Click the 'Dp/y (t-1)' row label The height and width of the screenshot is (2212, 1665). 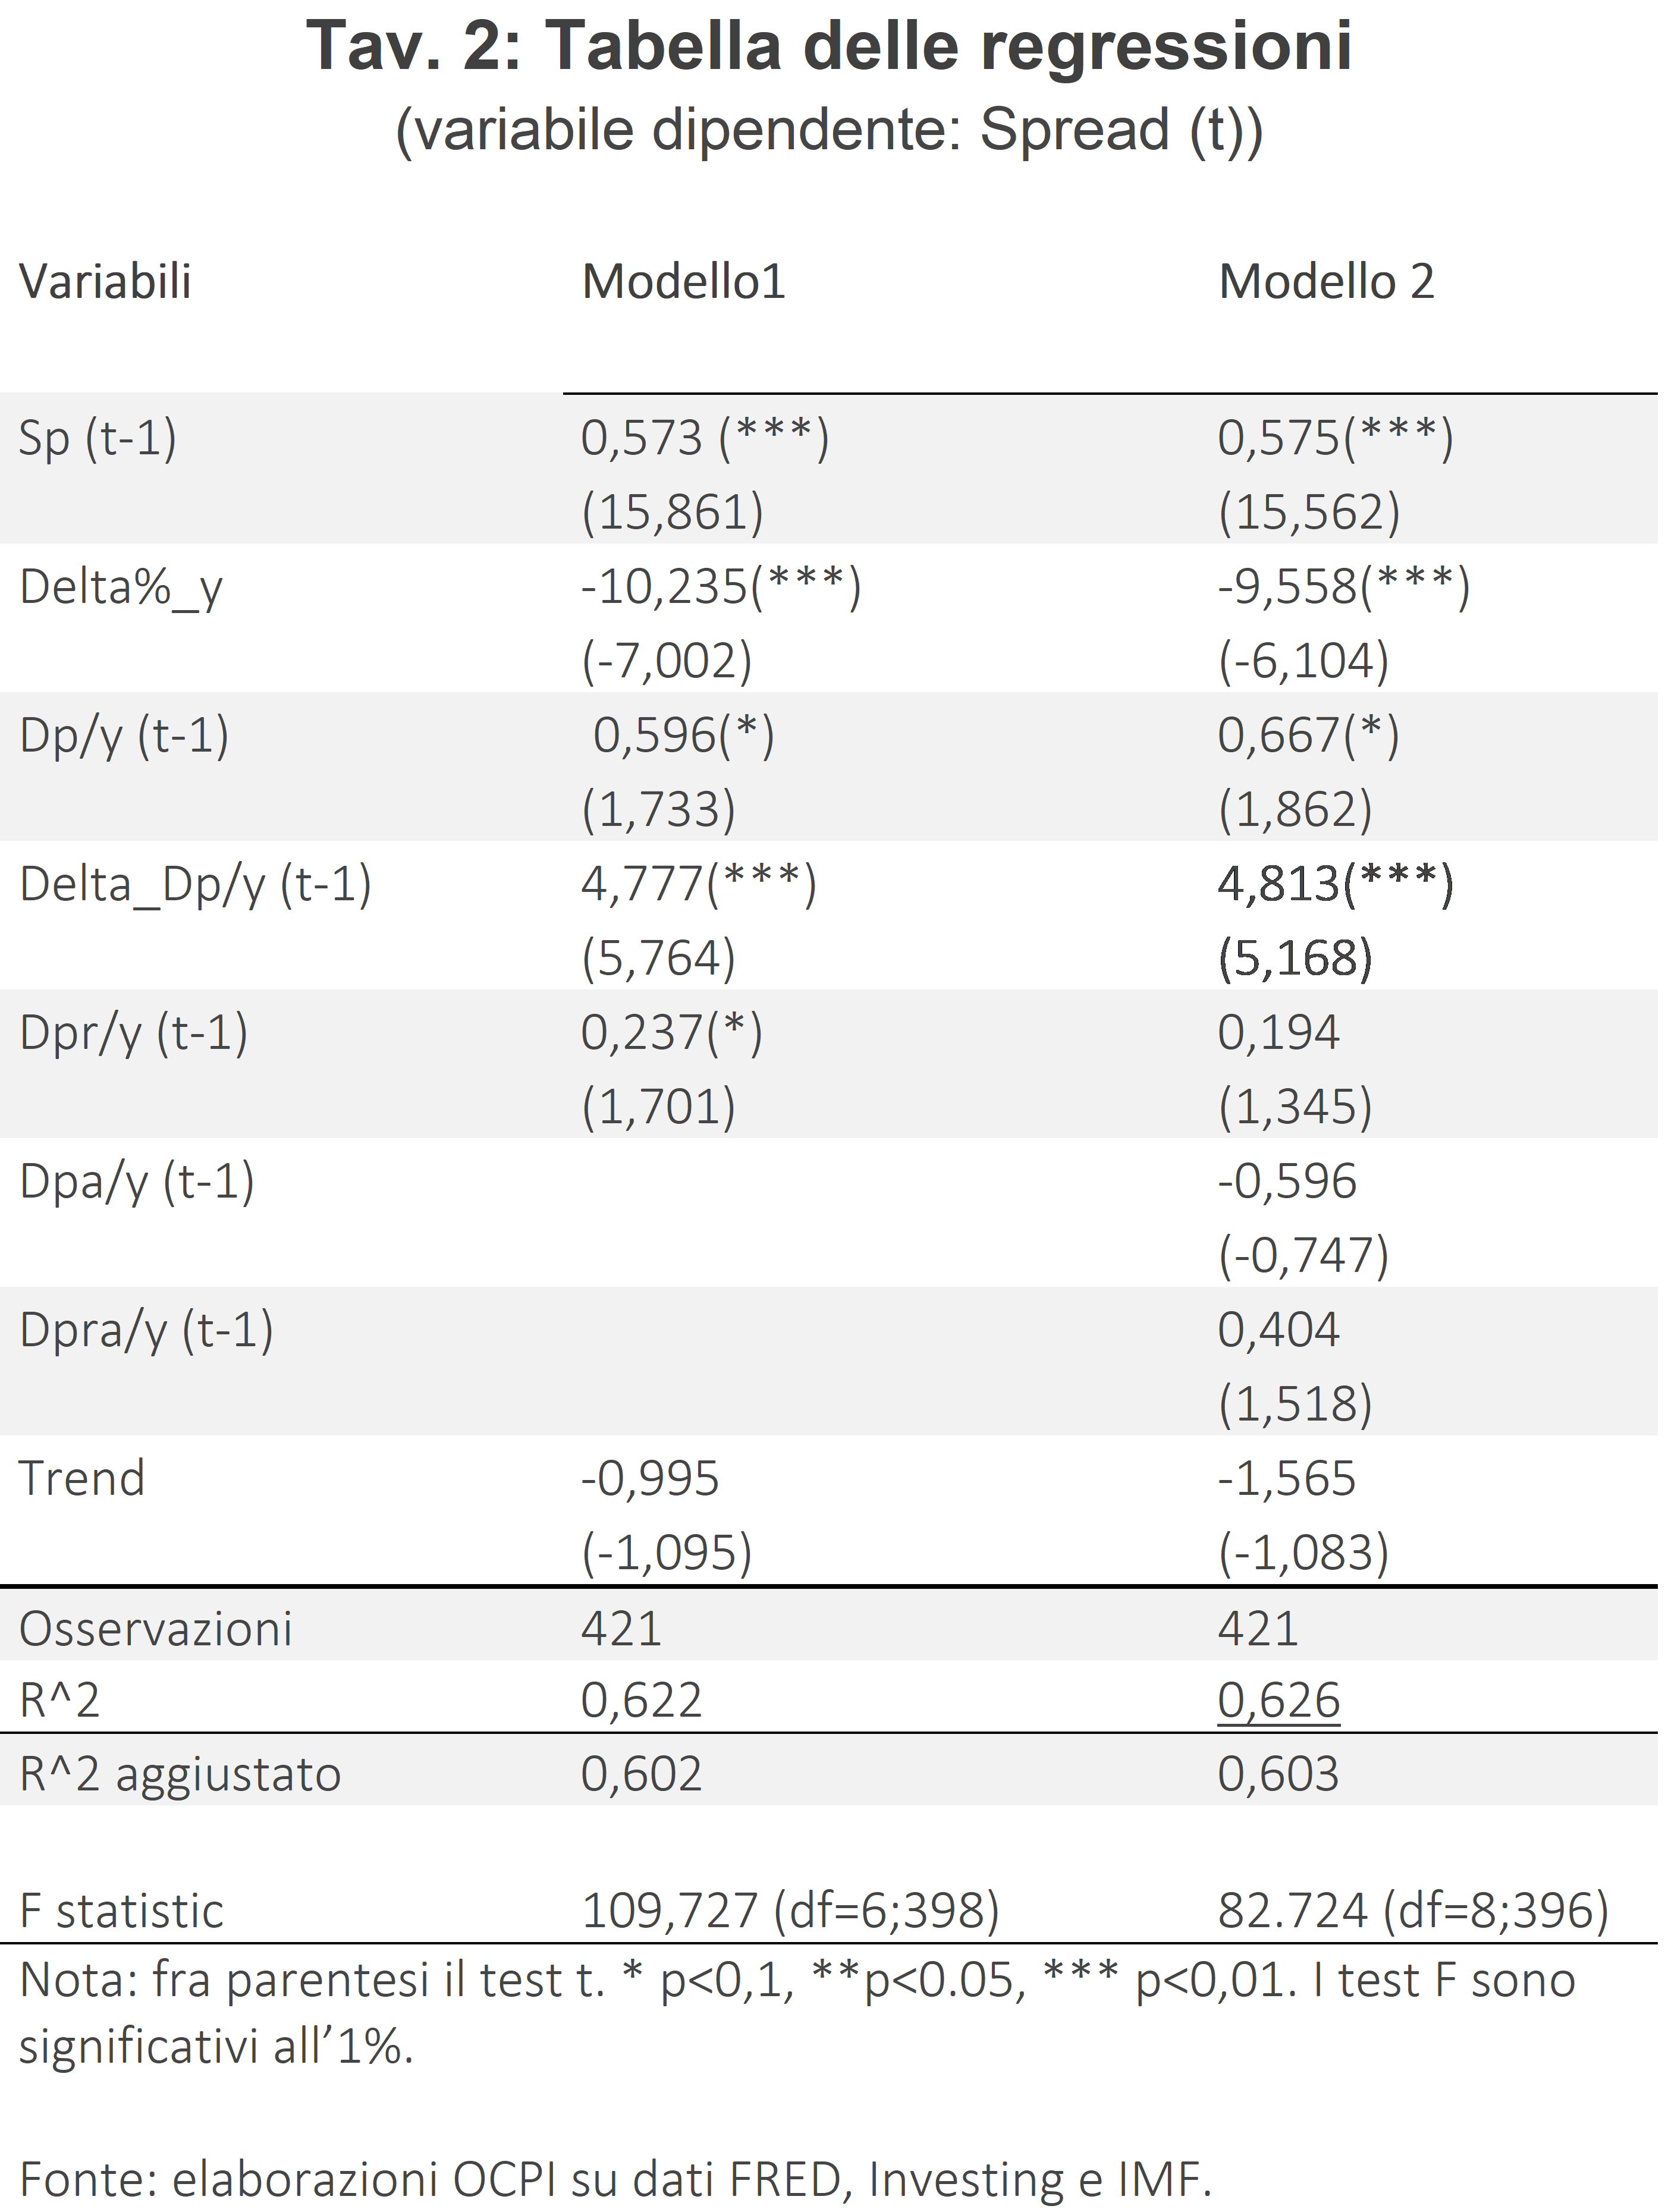click(x=124, y=735)
